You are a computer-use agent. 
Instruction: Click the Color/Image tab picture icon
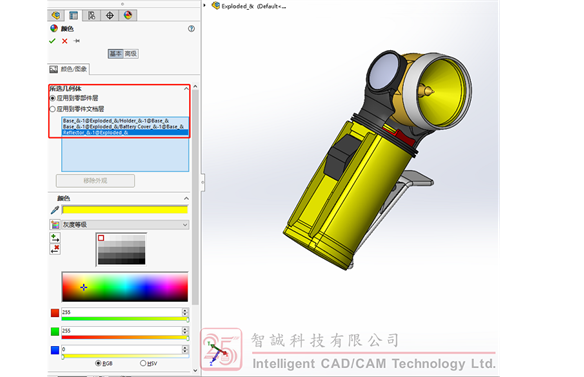(x=54, y=69)
